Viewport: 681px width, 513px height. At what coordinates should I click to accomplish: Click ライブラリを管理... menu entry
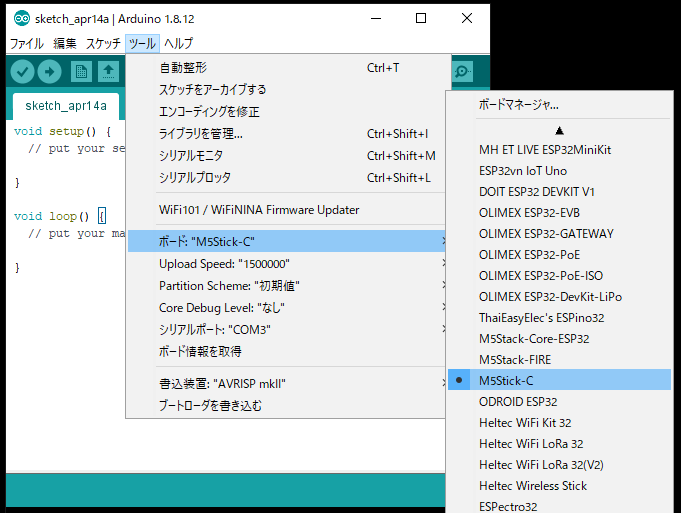[201, 134]
